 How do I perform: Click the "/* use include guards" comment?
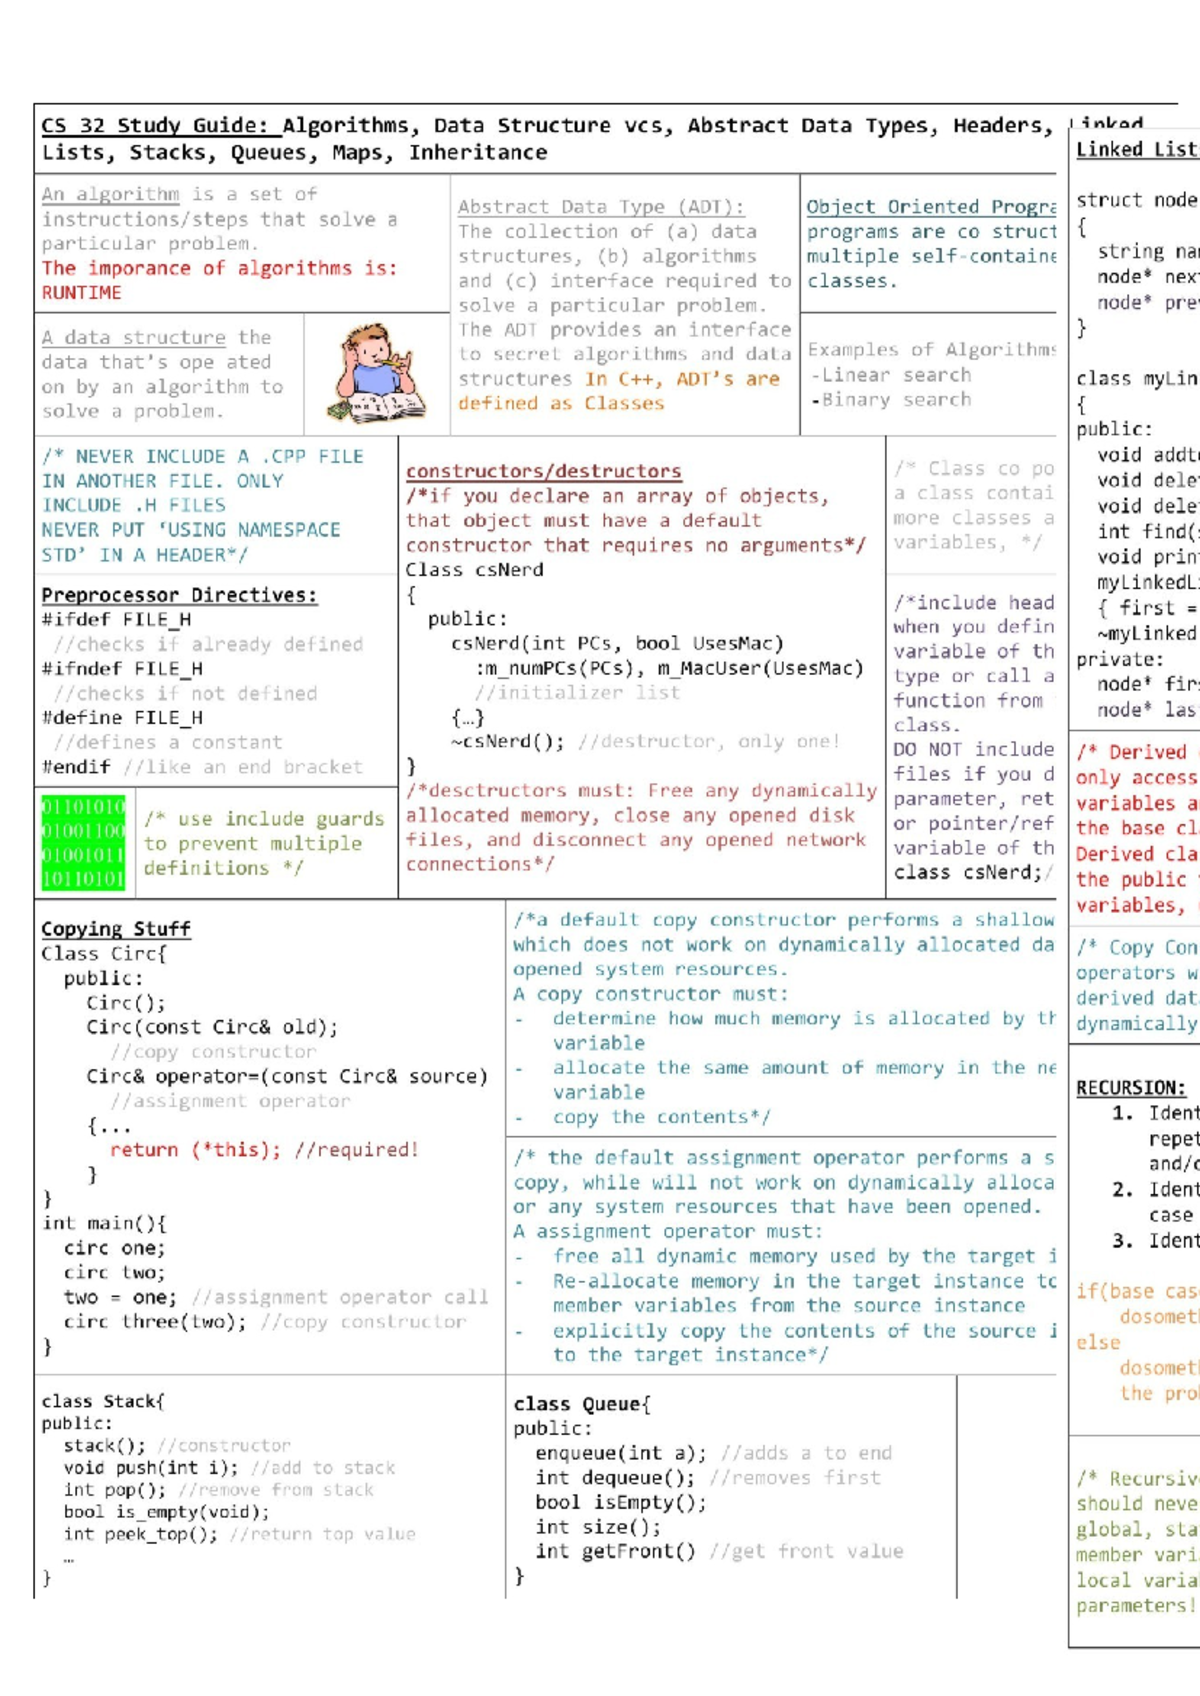point(264,819)
